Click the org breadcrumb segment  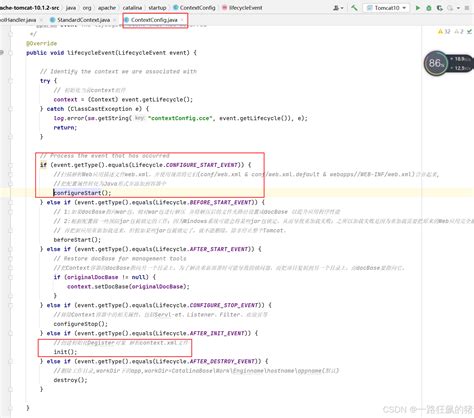87,7
